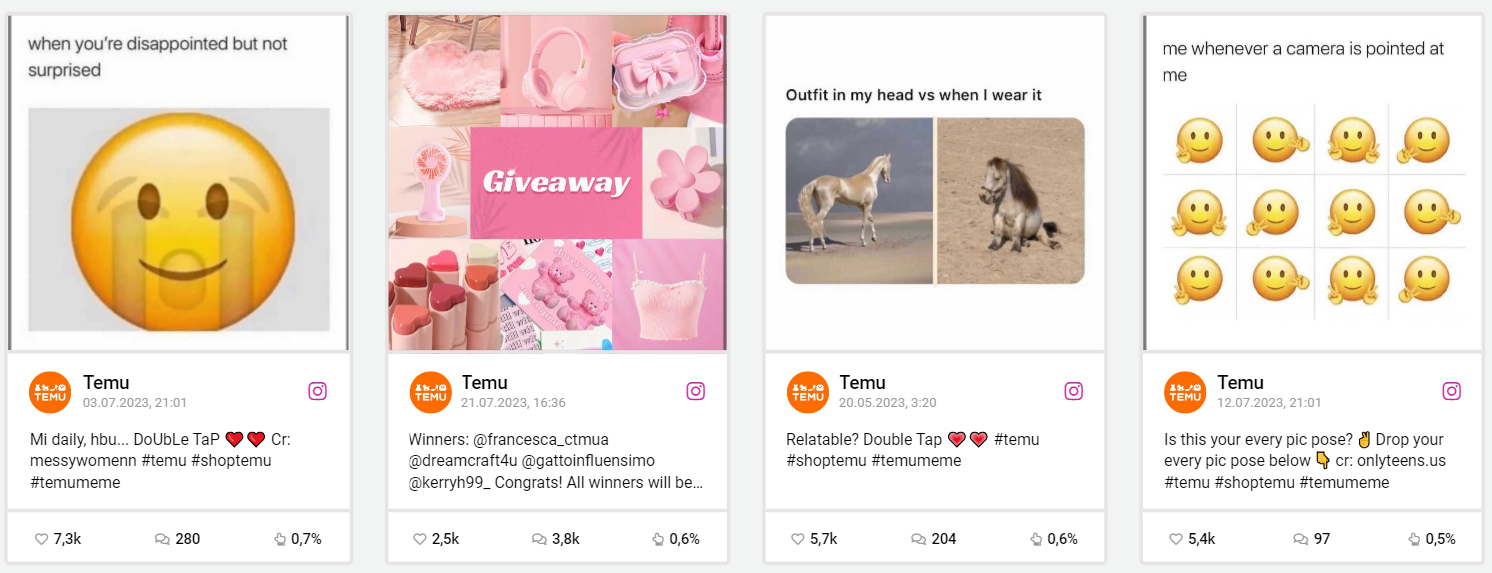Screen dimensions: 1492x573
Task: Click Temu name on the 12.07.2023 post
Action: click(x=1240, y=382)
